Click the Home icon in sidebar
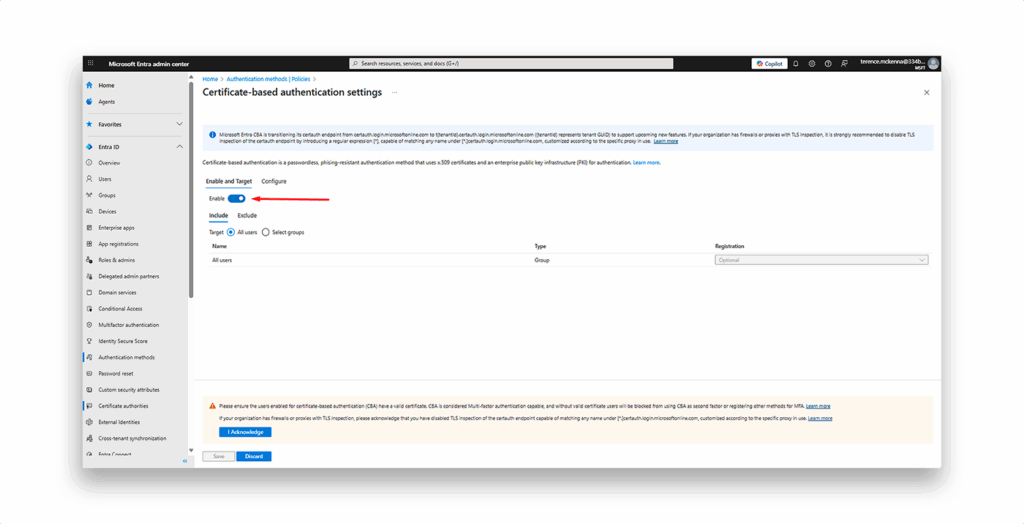Screen dimensions: 1024x524 pos(89,85)
